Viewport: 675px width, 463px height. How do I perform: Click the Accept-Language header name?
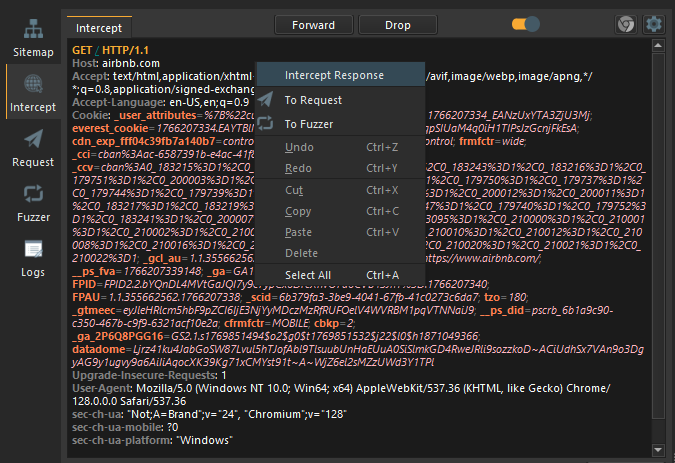click(118, 102)
